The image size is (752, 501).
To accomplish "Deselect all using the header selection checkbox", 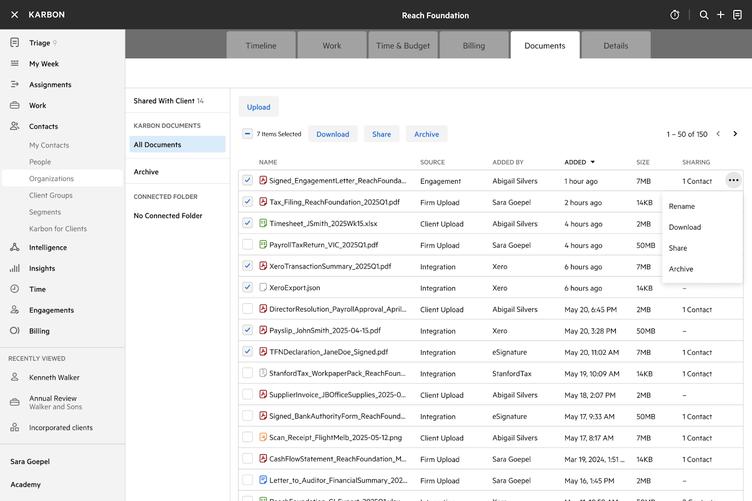I will tap(248, 134).
